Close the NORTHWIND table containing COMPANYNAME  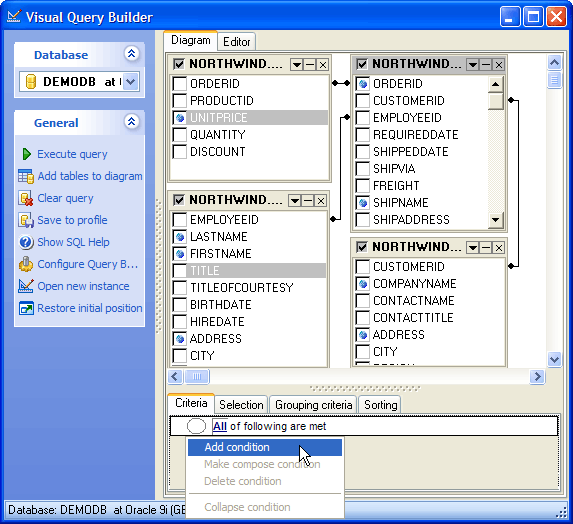[x=499, y=248]
